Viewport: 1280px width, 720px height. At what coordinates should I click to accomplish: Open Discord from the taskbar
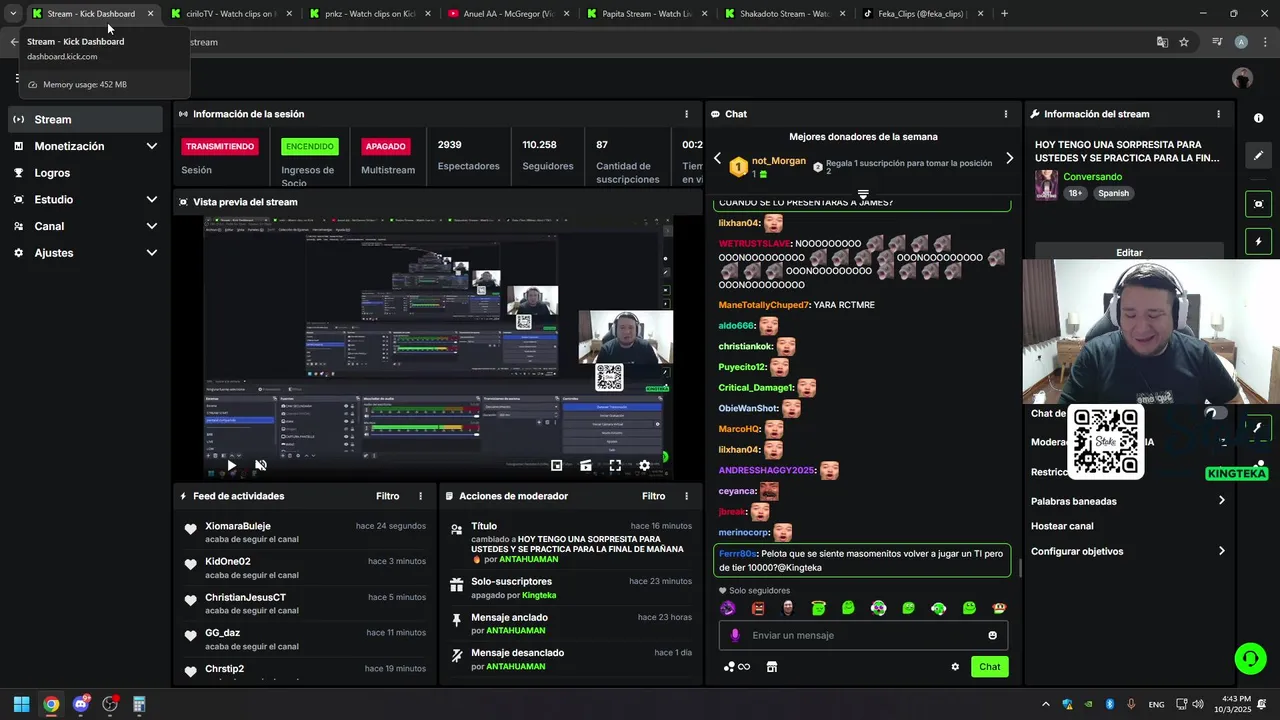pyautogui.click(x=81, y=704)
